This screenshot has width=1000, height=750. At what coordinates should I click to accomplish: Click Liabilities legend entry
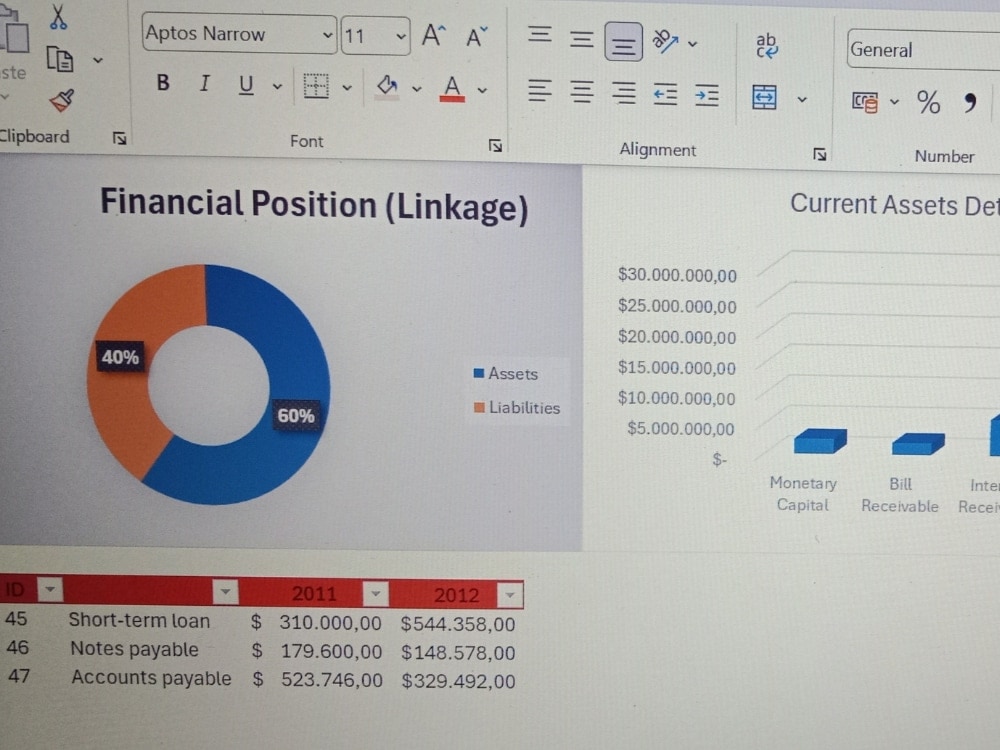(x=517, y=408)
